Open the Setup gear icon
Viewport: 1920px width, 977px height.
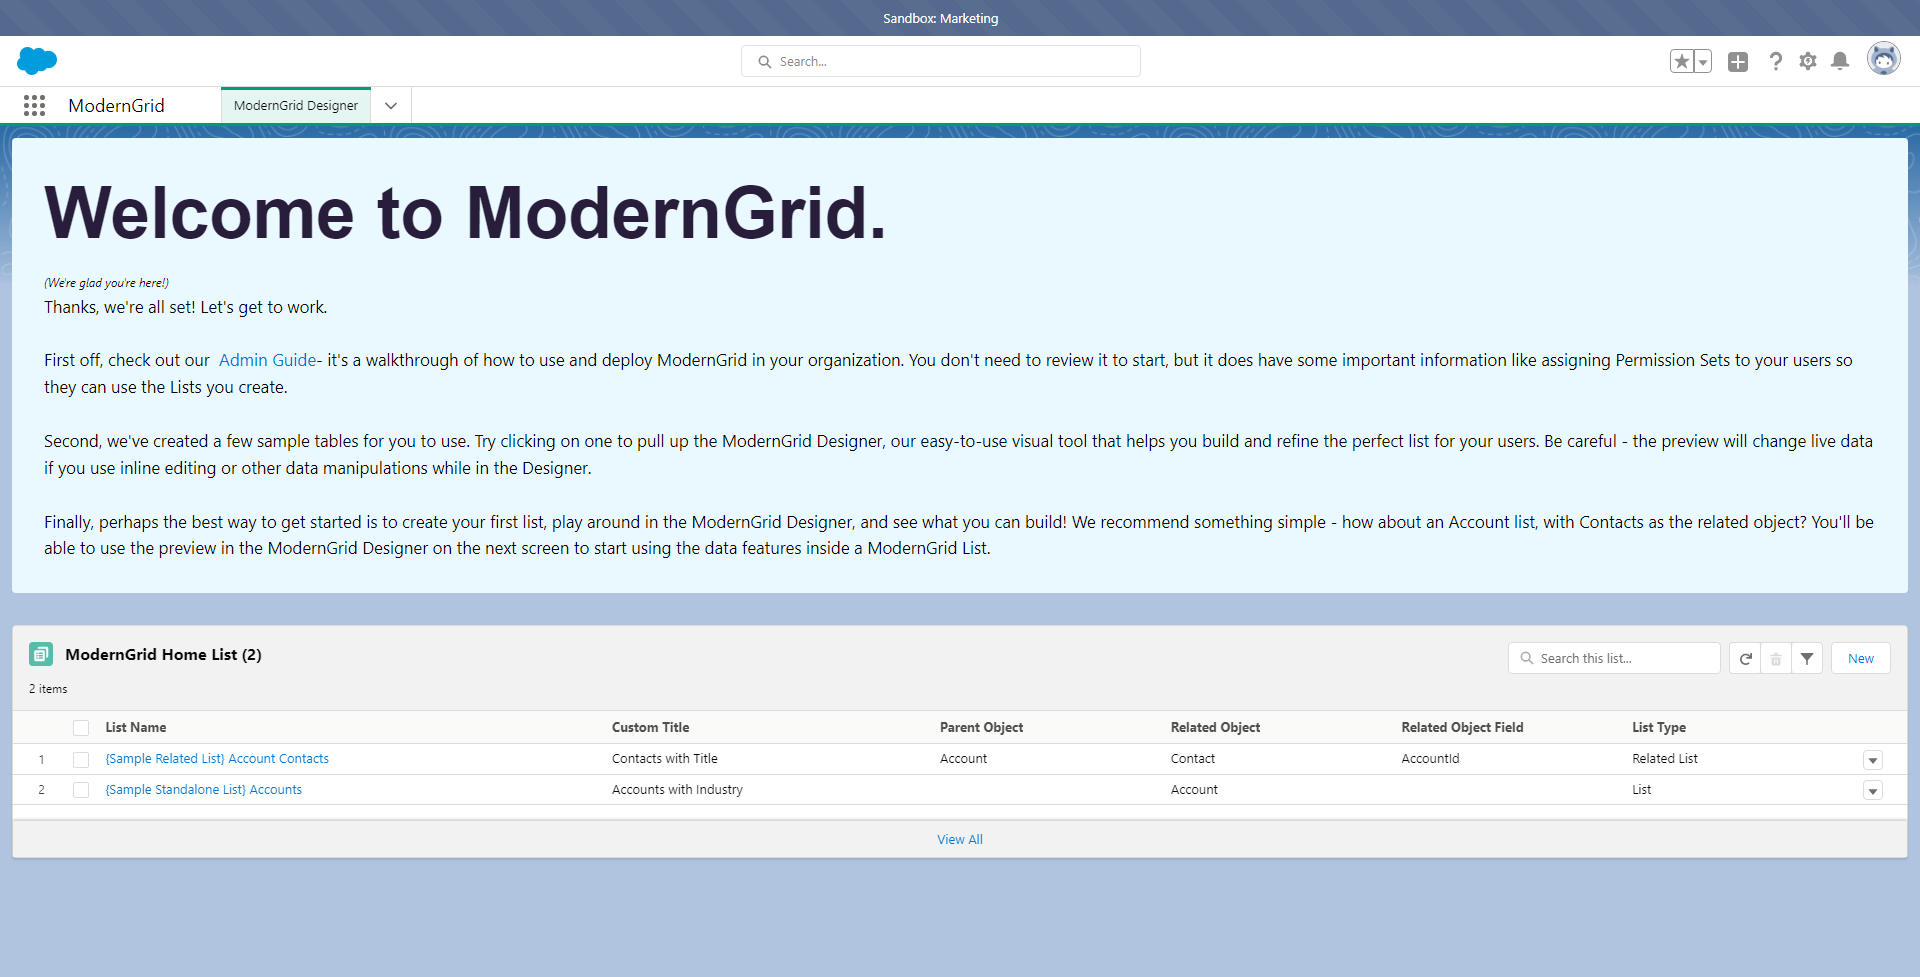[1808, 62]
